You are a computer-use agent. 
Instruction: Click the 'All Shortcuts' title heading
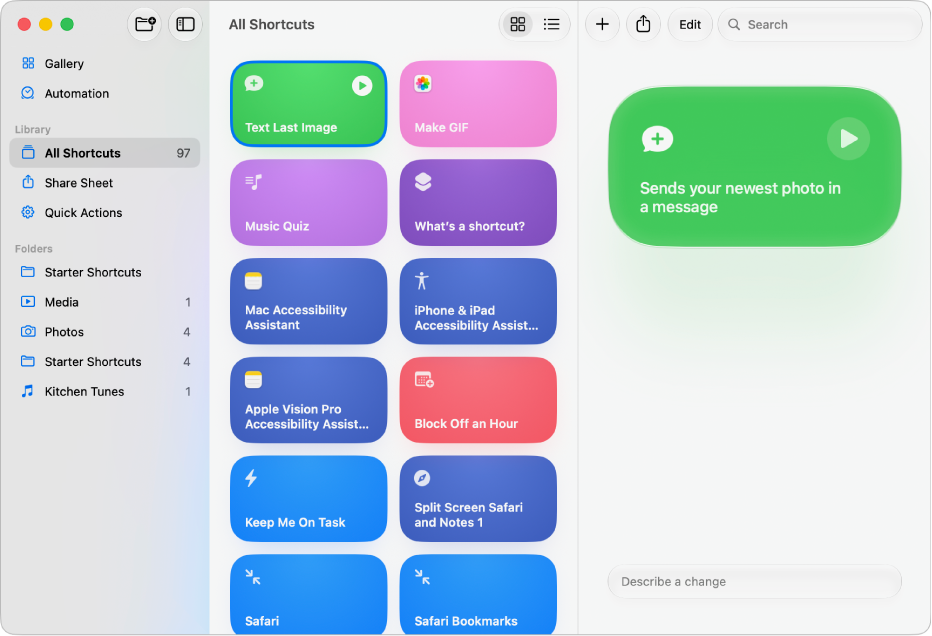coord(272,24)
